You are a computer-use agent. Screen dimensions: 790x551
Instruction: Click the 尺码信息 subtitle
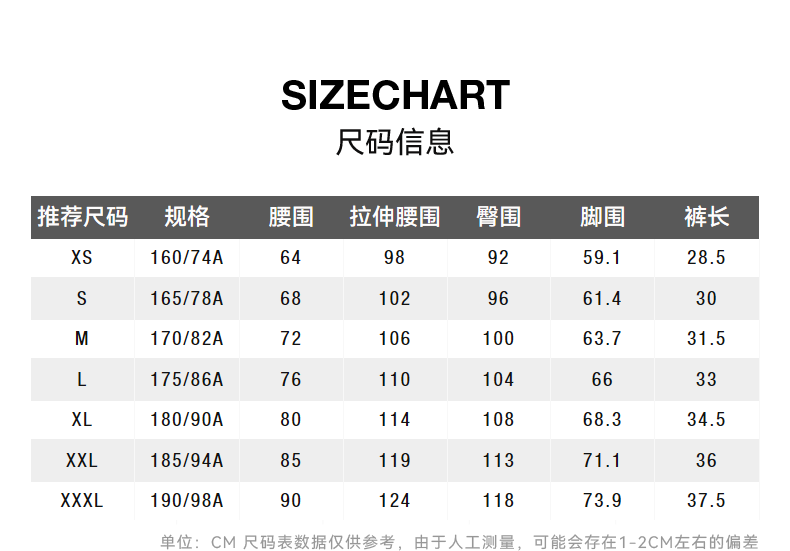pyautogui.click(x=395, y=142)
